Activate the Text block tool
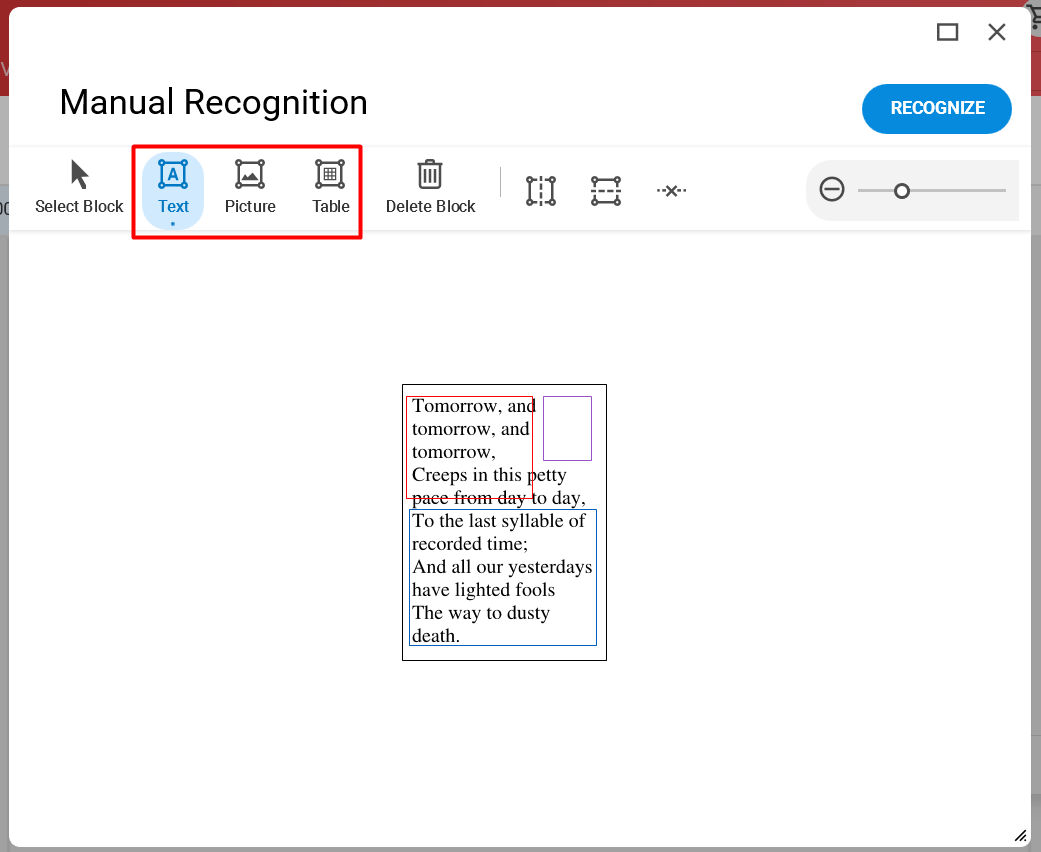This screenshot has height=852, width=1041. tap(173, 190)
